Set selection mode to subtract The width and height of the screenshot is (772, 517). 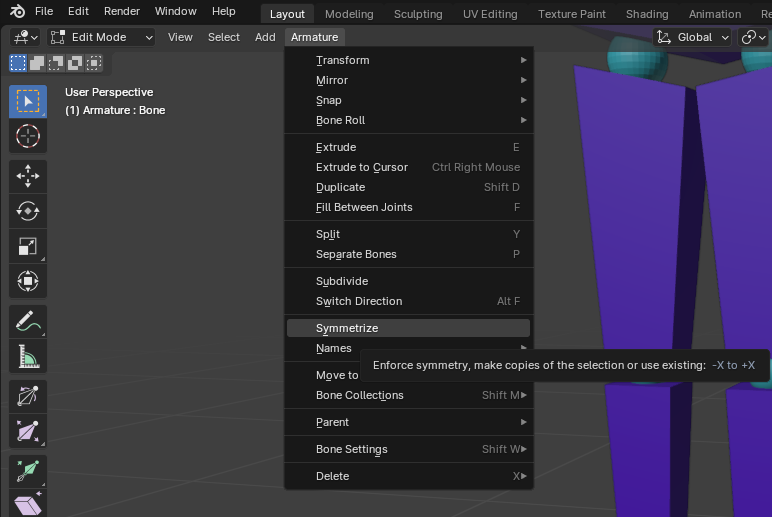pos(56,63)
